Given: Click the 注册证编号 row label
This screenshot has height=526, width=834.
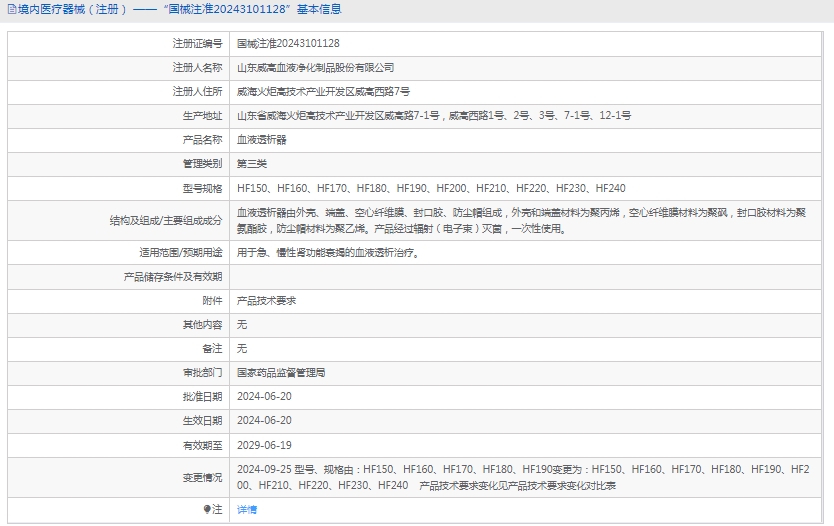Looking at the screenshot, I should (197, 44).
